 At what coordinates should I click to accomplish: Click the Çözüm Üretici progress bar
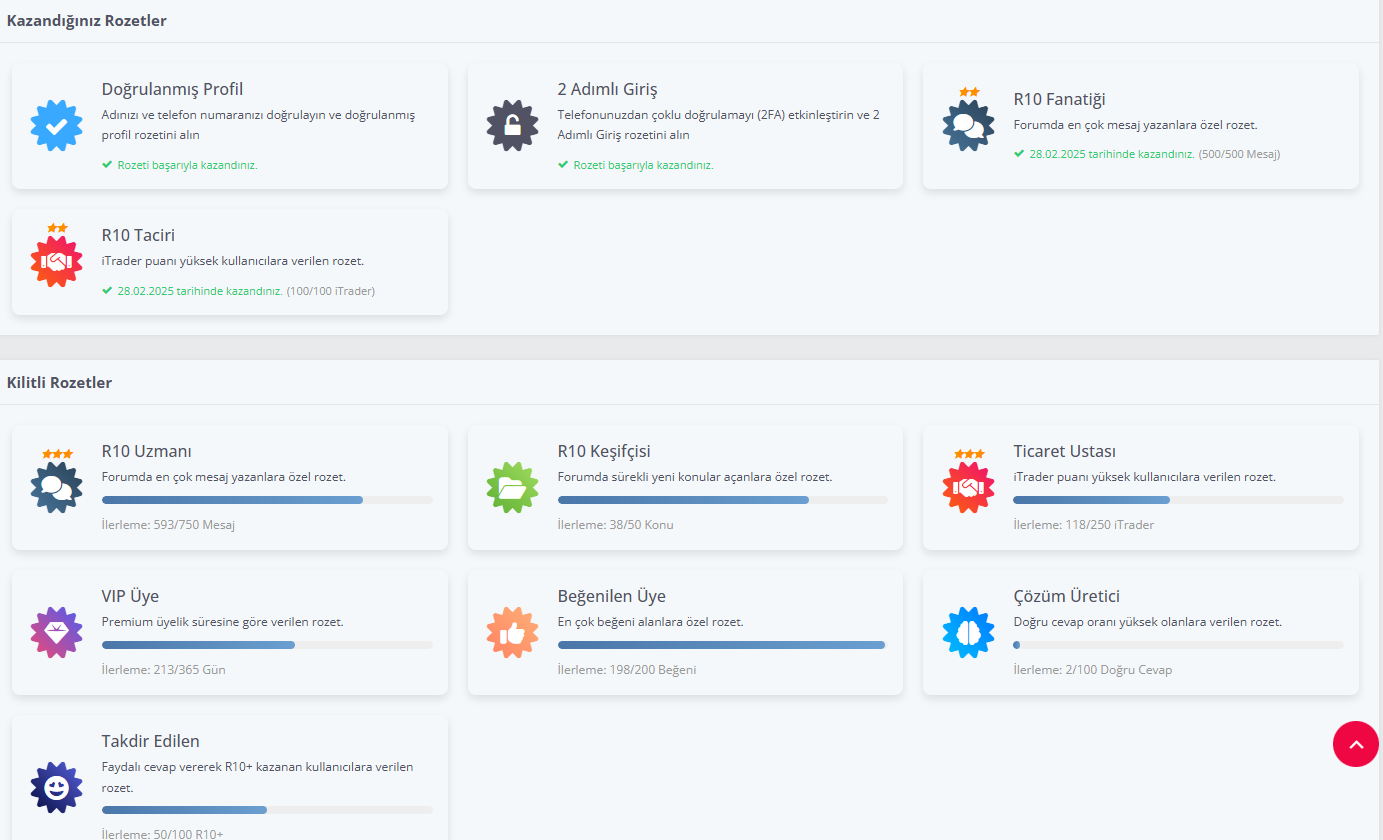(1178, 645)
